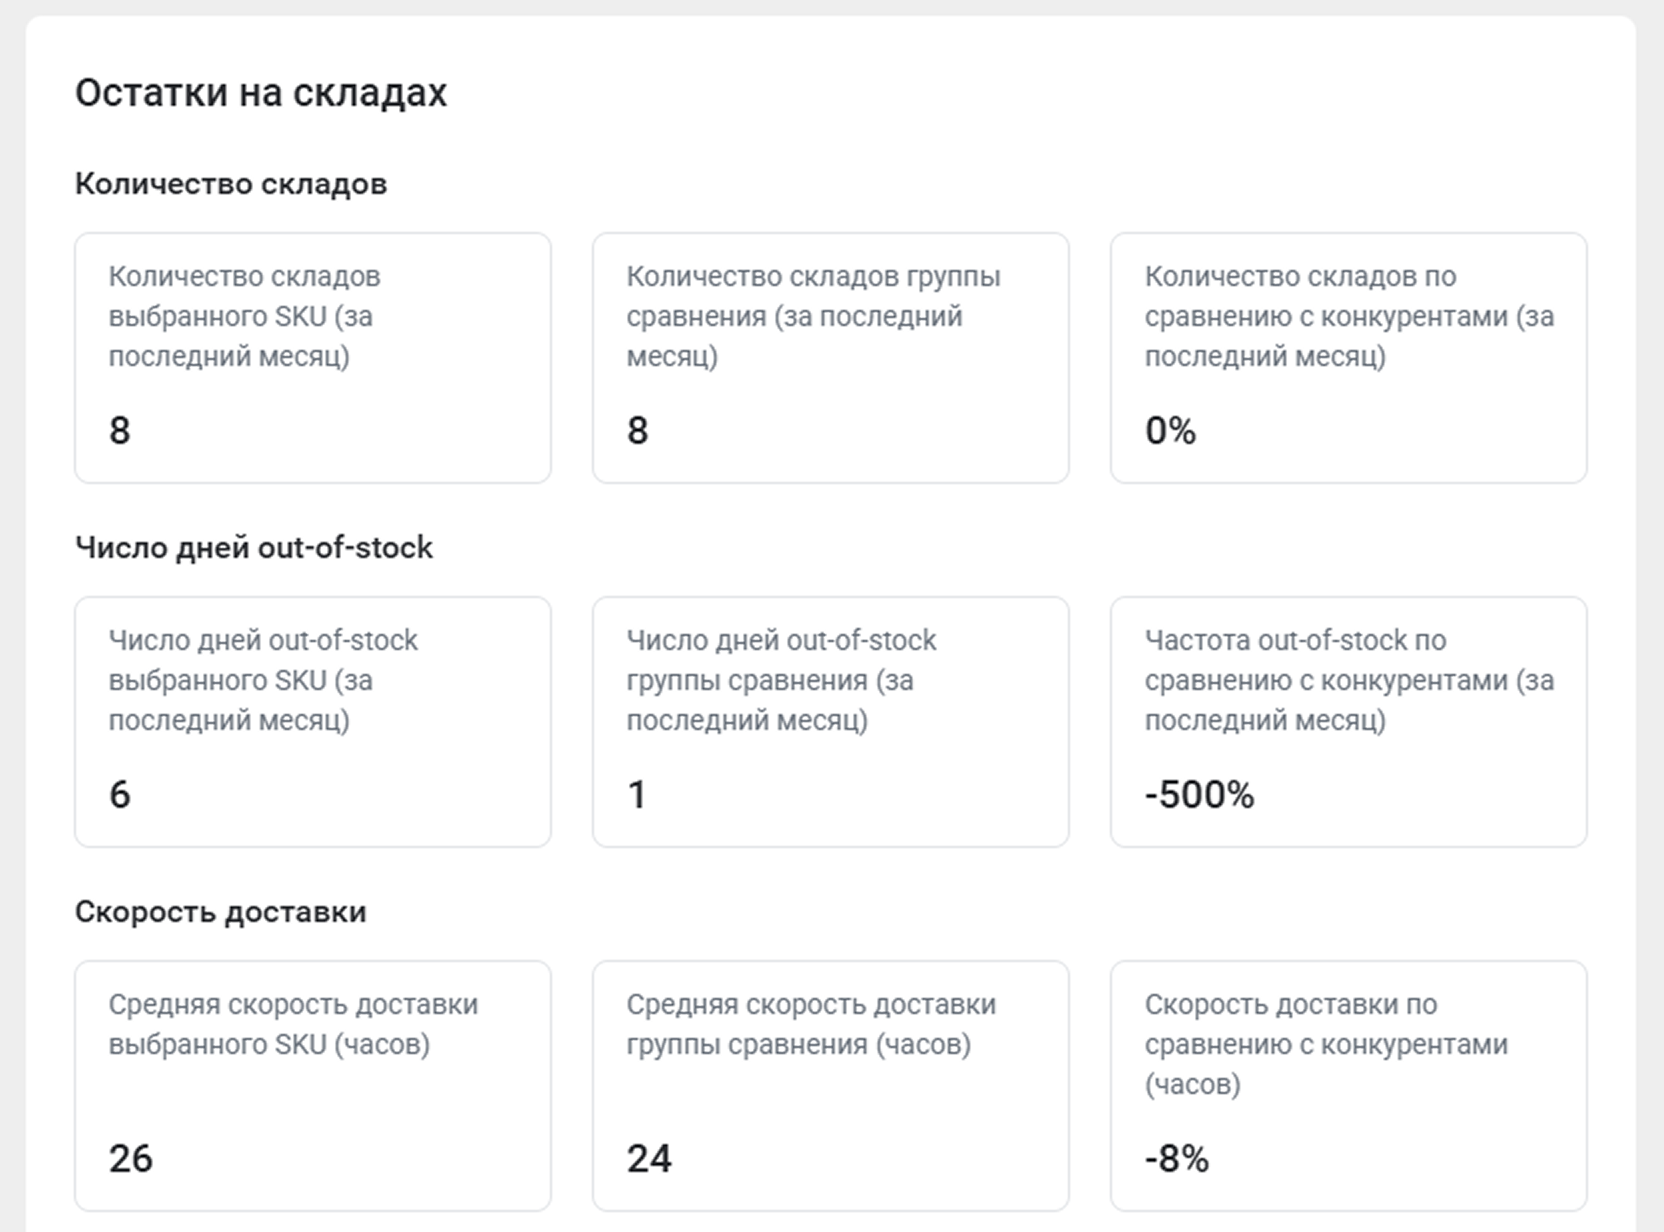Image resolution: width=1664 pixels, height=1232 pixels.
Task: Open the "Количество складов группы сравнения" card
Action: point(830,357)
